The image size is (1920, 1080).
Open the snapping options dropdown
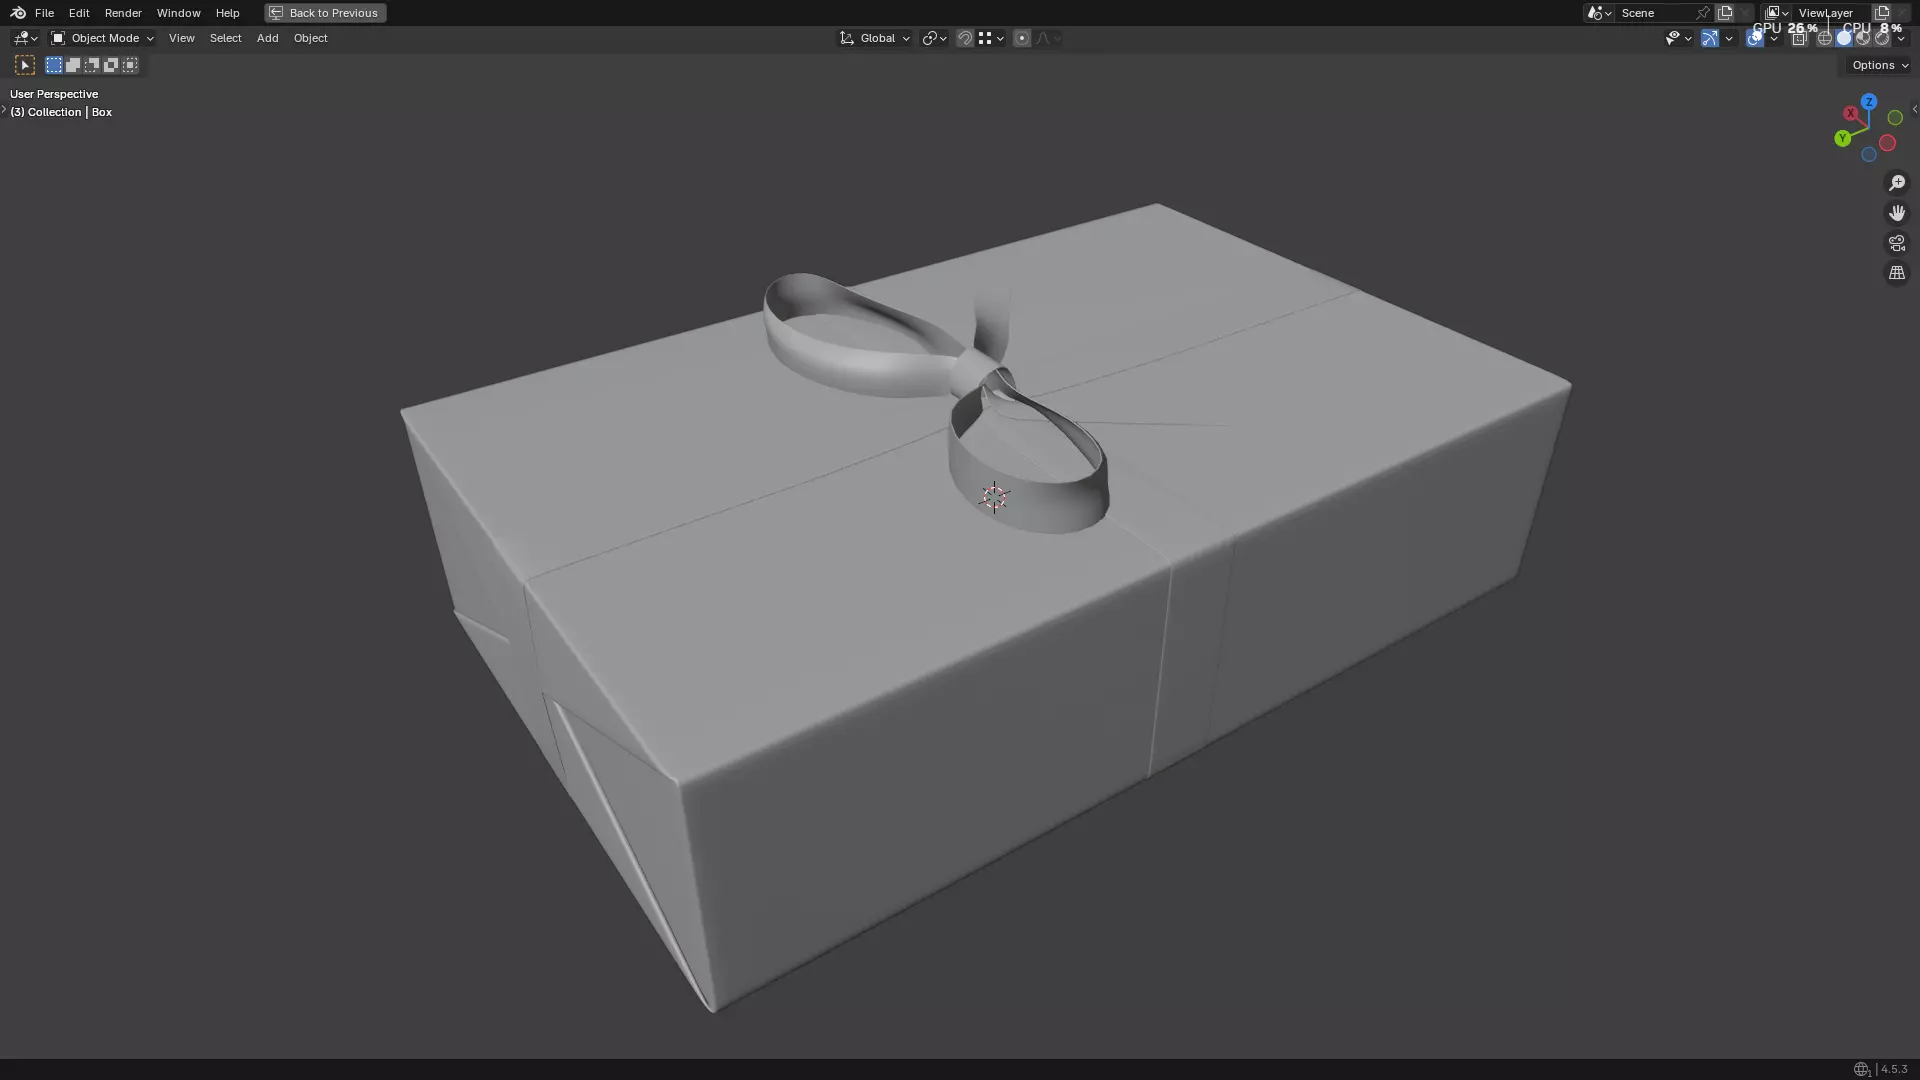pos(991,38)
